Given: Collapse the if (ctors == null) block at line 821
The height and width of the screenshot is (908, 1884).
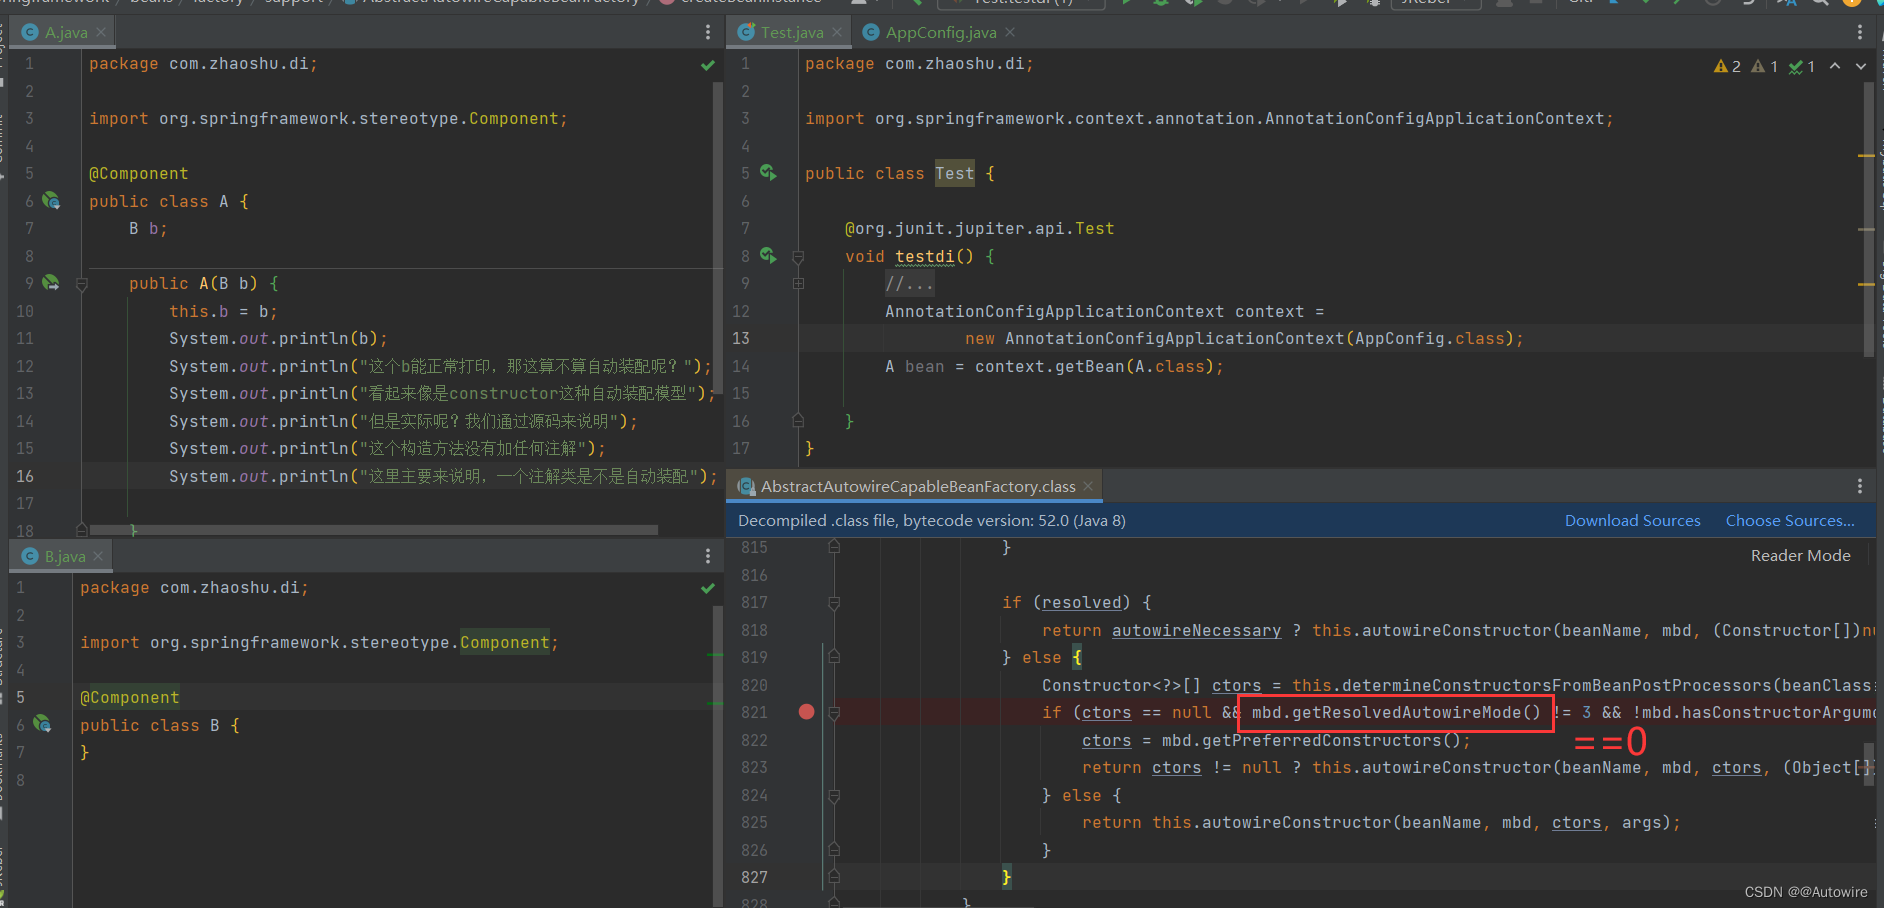Looking at the screenshot, I should point(834,713).
